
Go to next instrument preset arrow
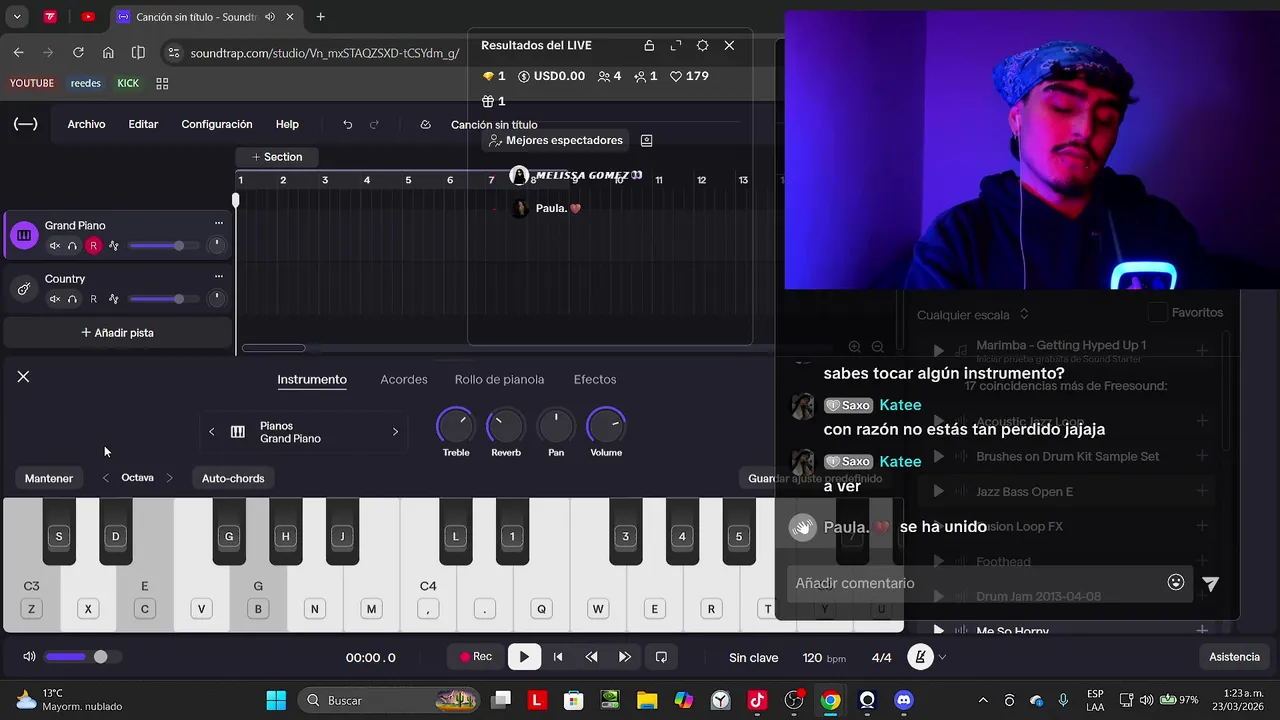395,432
